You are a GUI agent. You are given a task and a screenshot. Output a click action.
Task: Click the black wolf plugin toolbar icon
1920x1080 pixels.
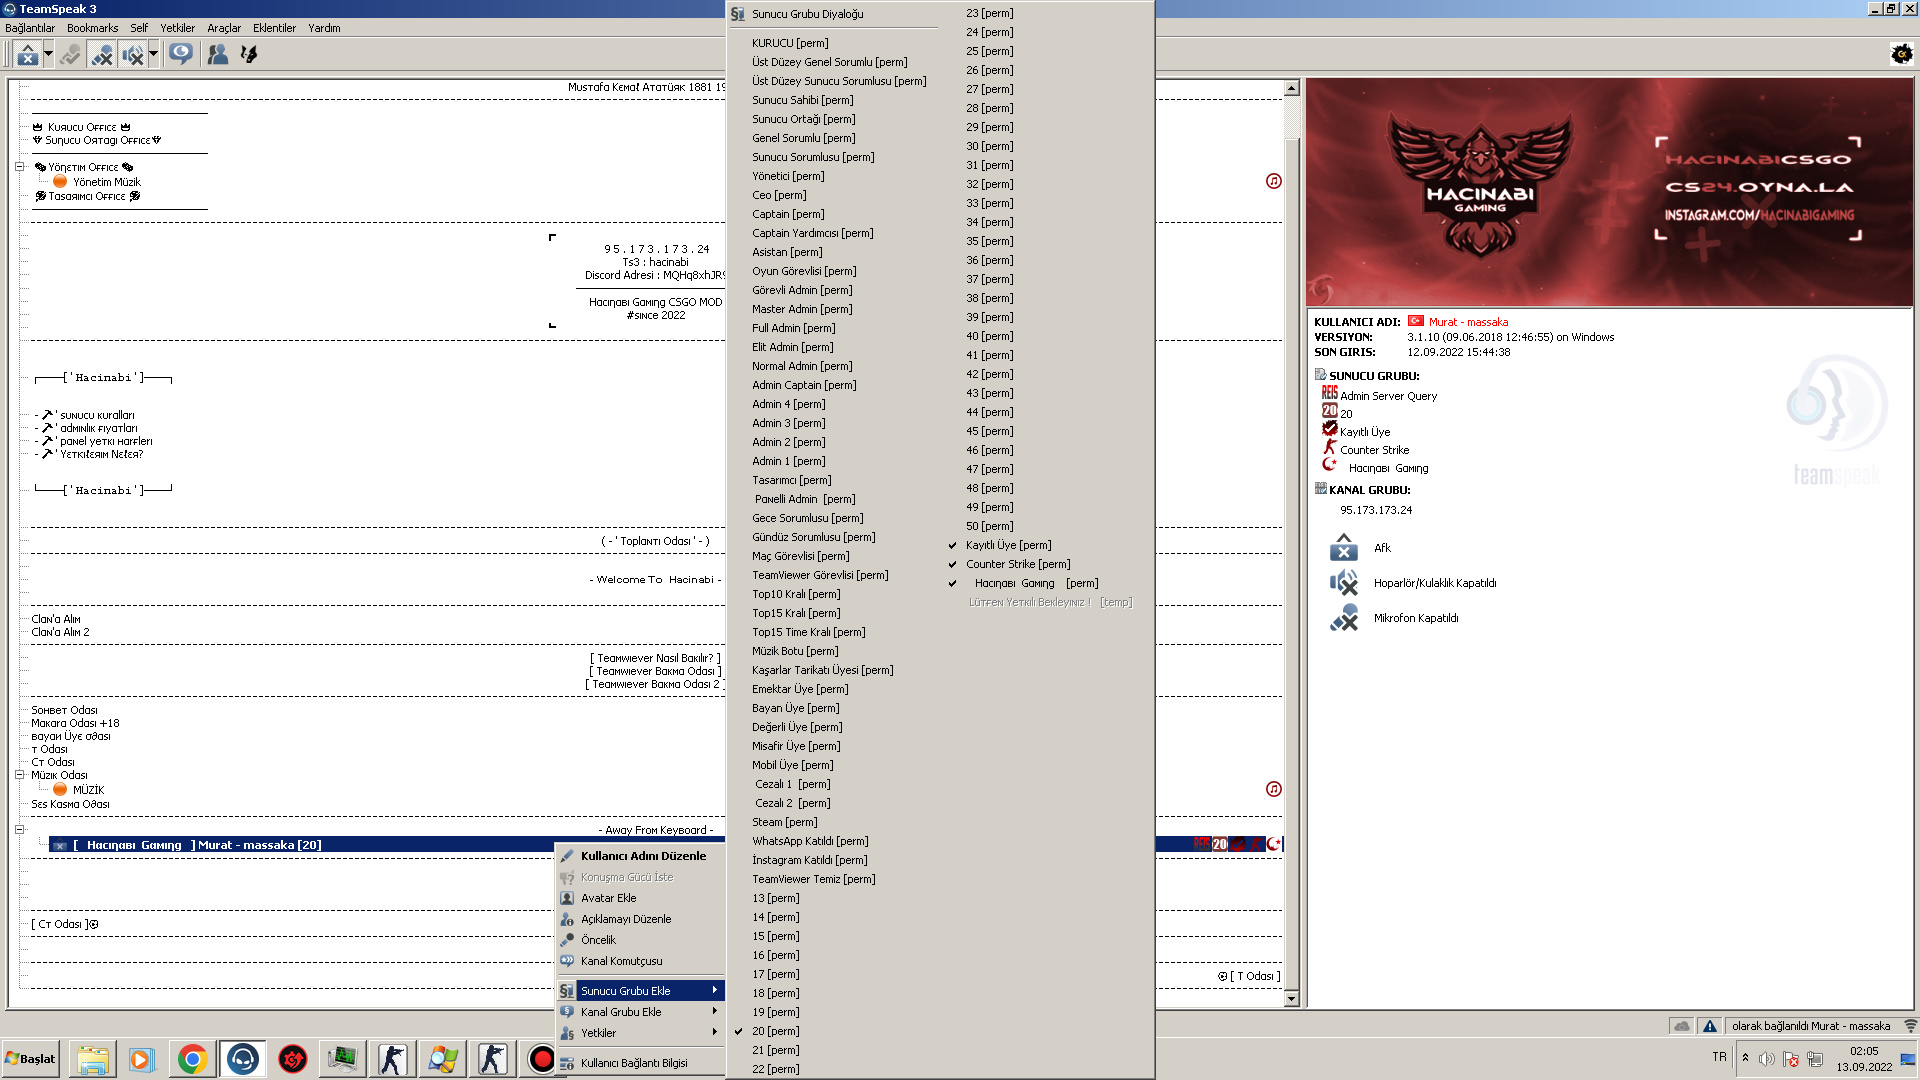[x=249, y=55]
